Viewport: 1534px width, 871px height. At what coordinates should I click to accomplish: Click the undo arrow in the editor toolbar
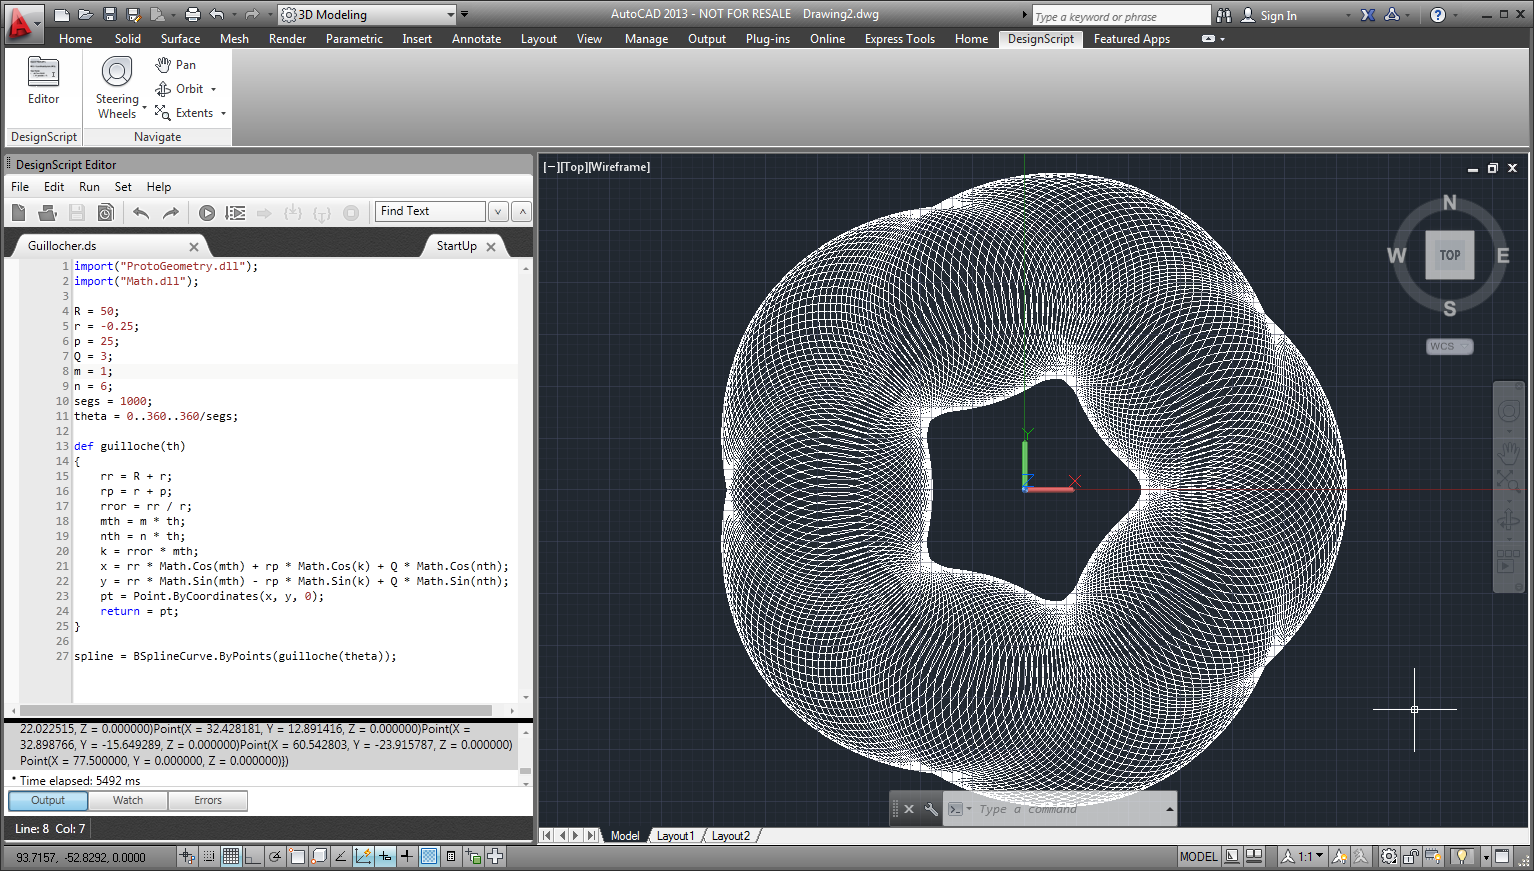tap(141, 213)
